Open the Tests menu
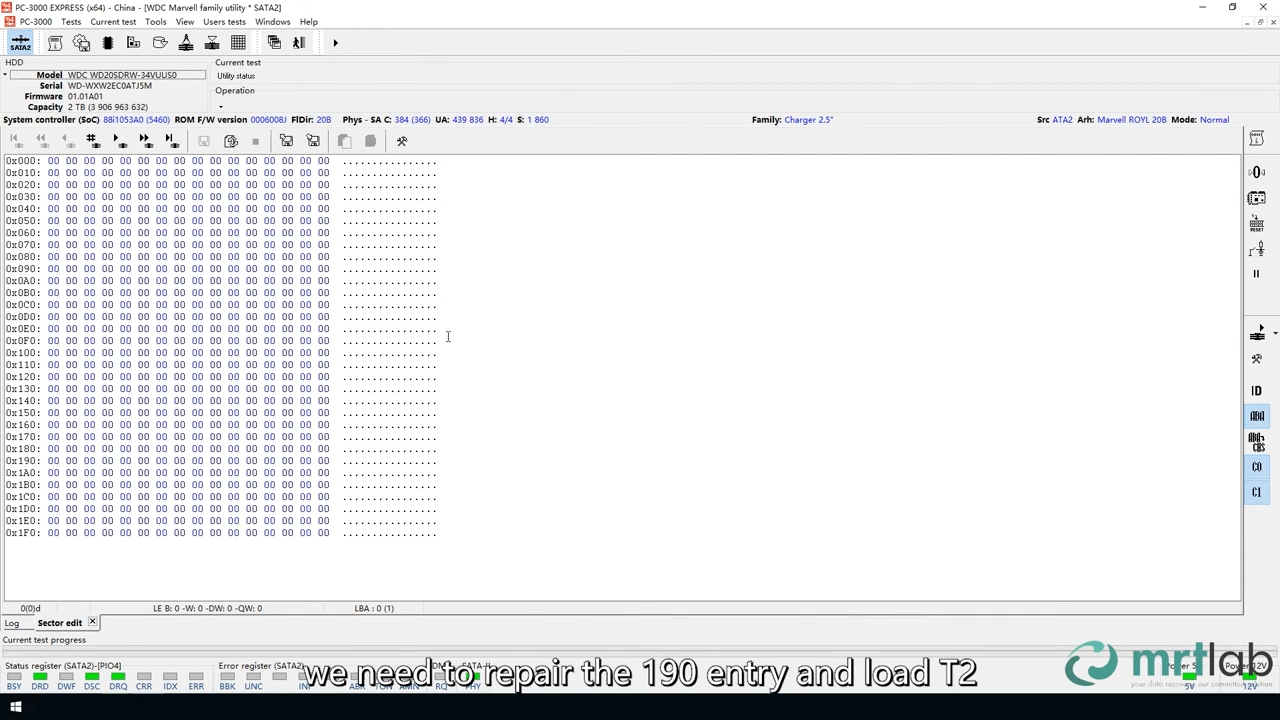This screenshot has height=720, width=1280. [71, 22]
